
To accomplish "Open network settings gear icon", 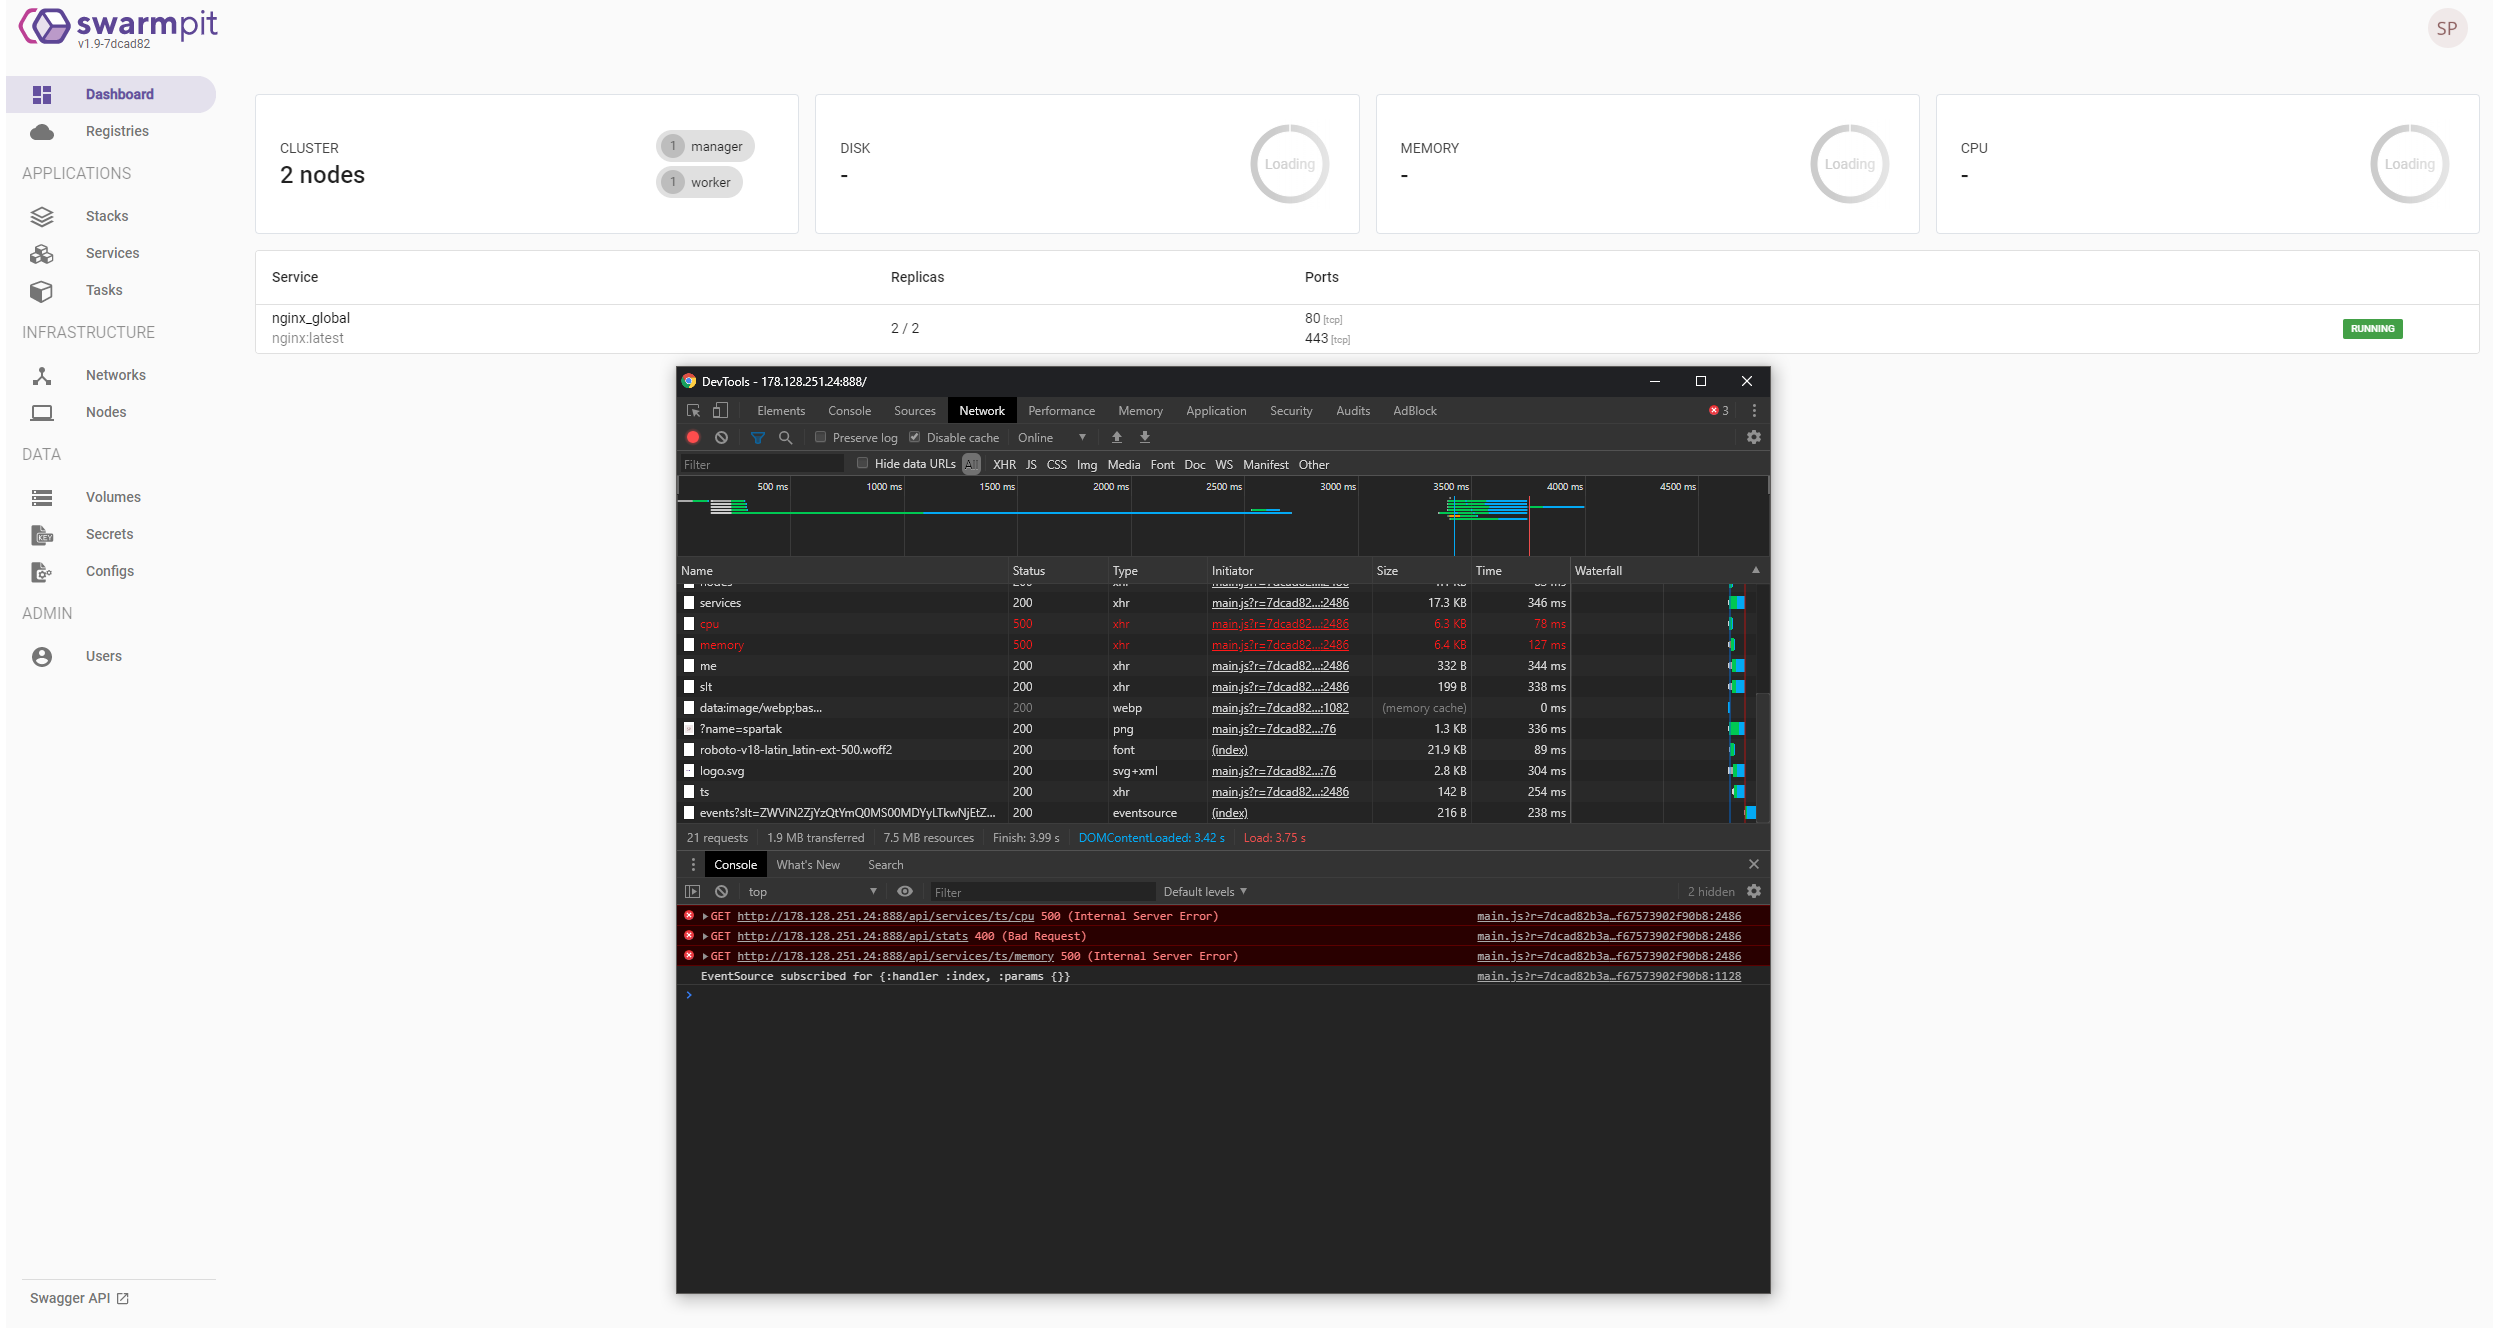I will [1753, 437].
